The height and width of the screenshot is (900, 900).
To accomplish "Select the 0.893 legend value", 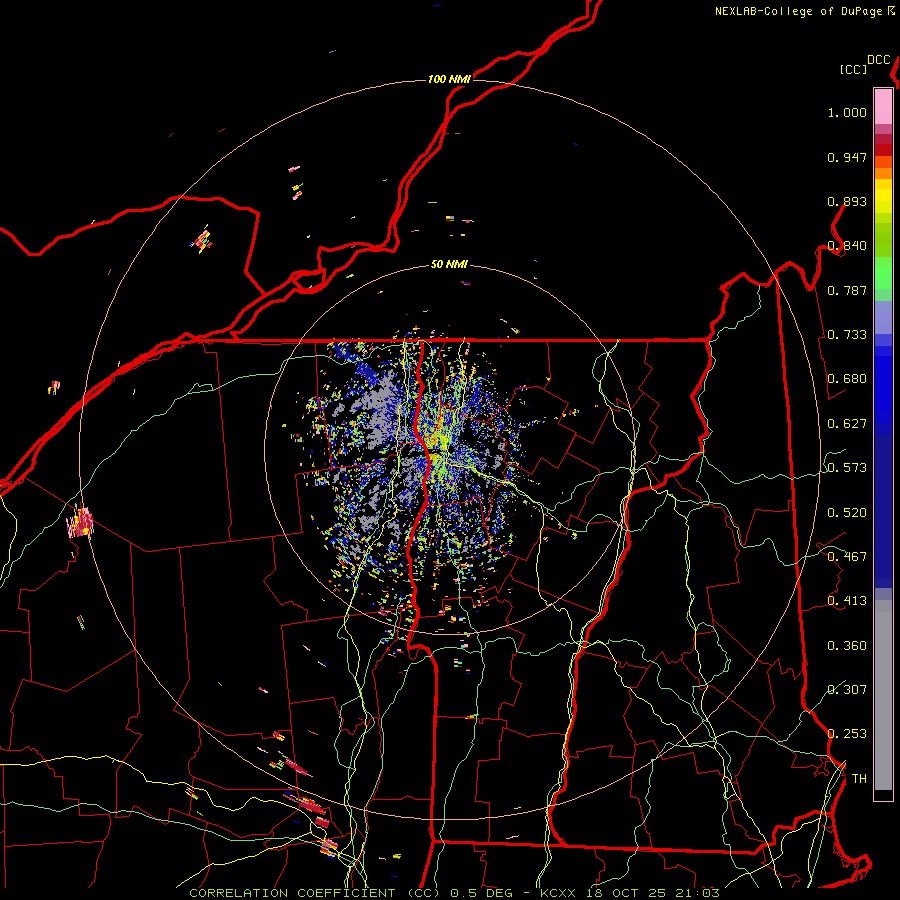I will pos(847,201).
